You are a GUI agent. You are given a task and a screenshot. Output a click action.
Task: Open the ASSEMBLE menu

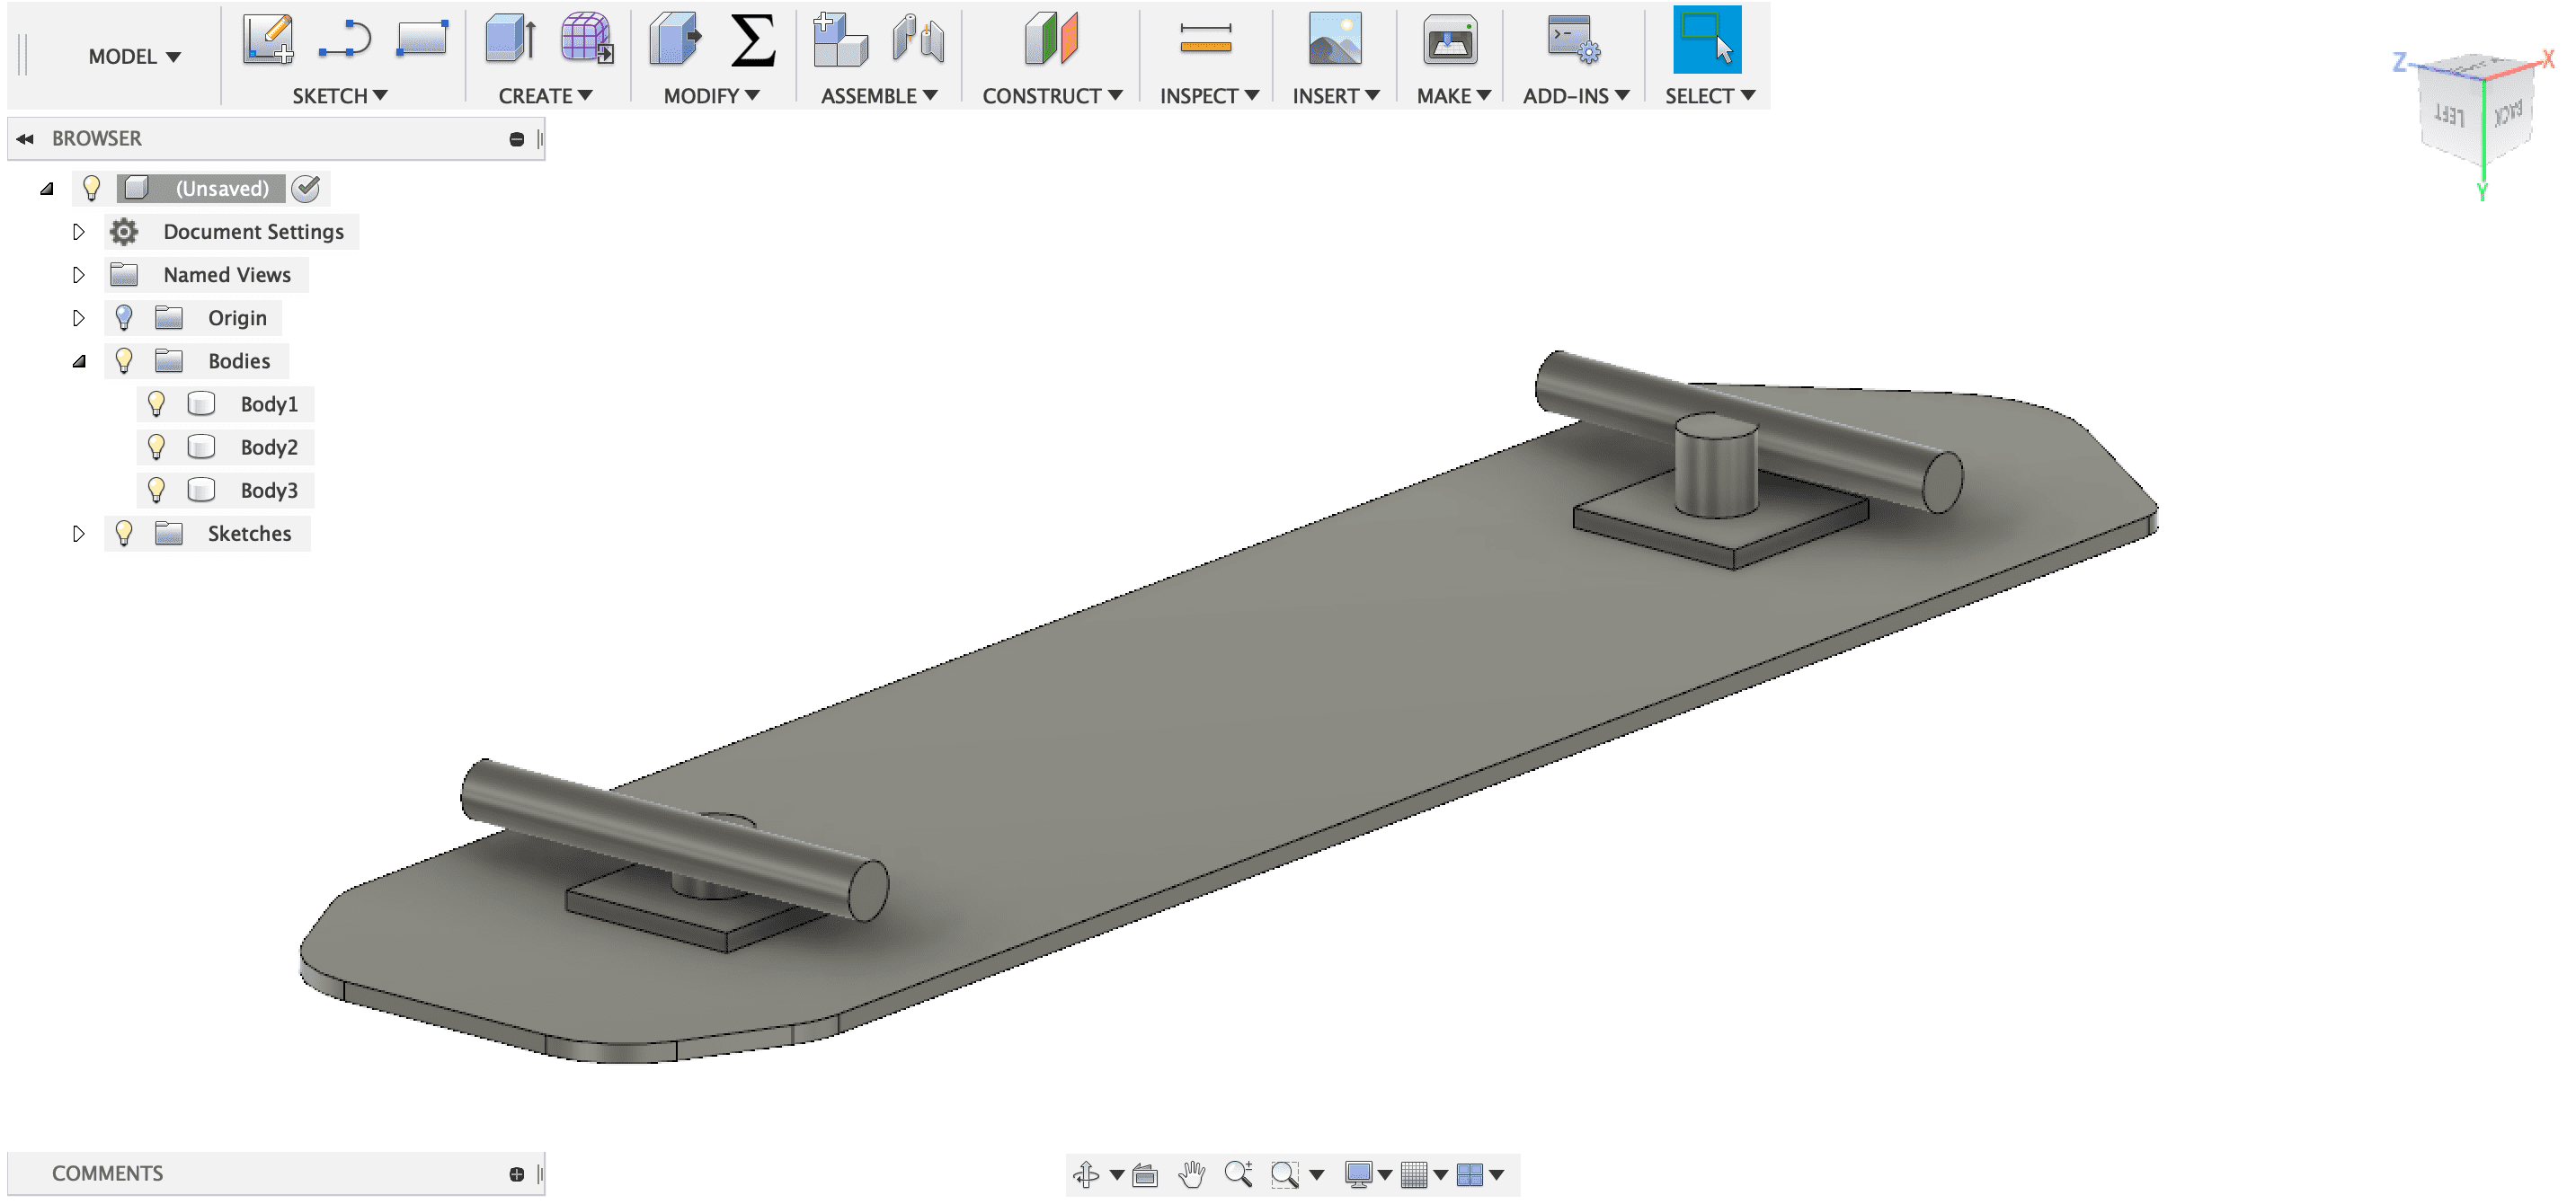tap(878, 96)
